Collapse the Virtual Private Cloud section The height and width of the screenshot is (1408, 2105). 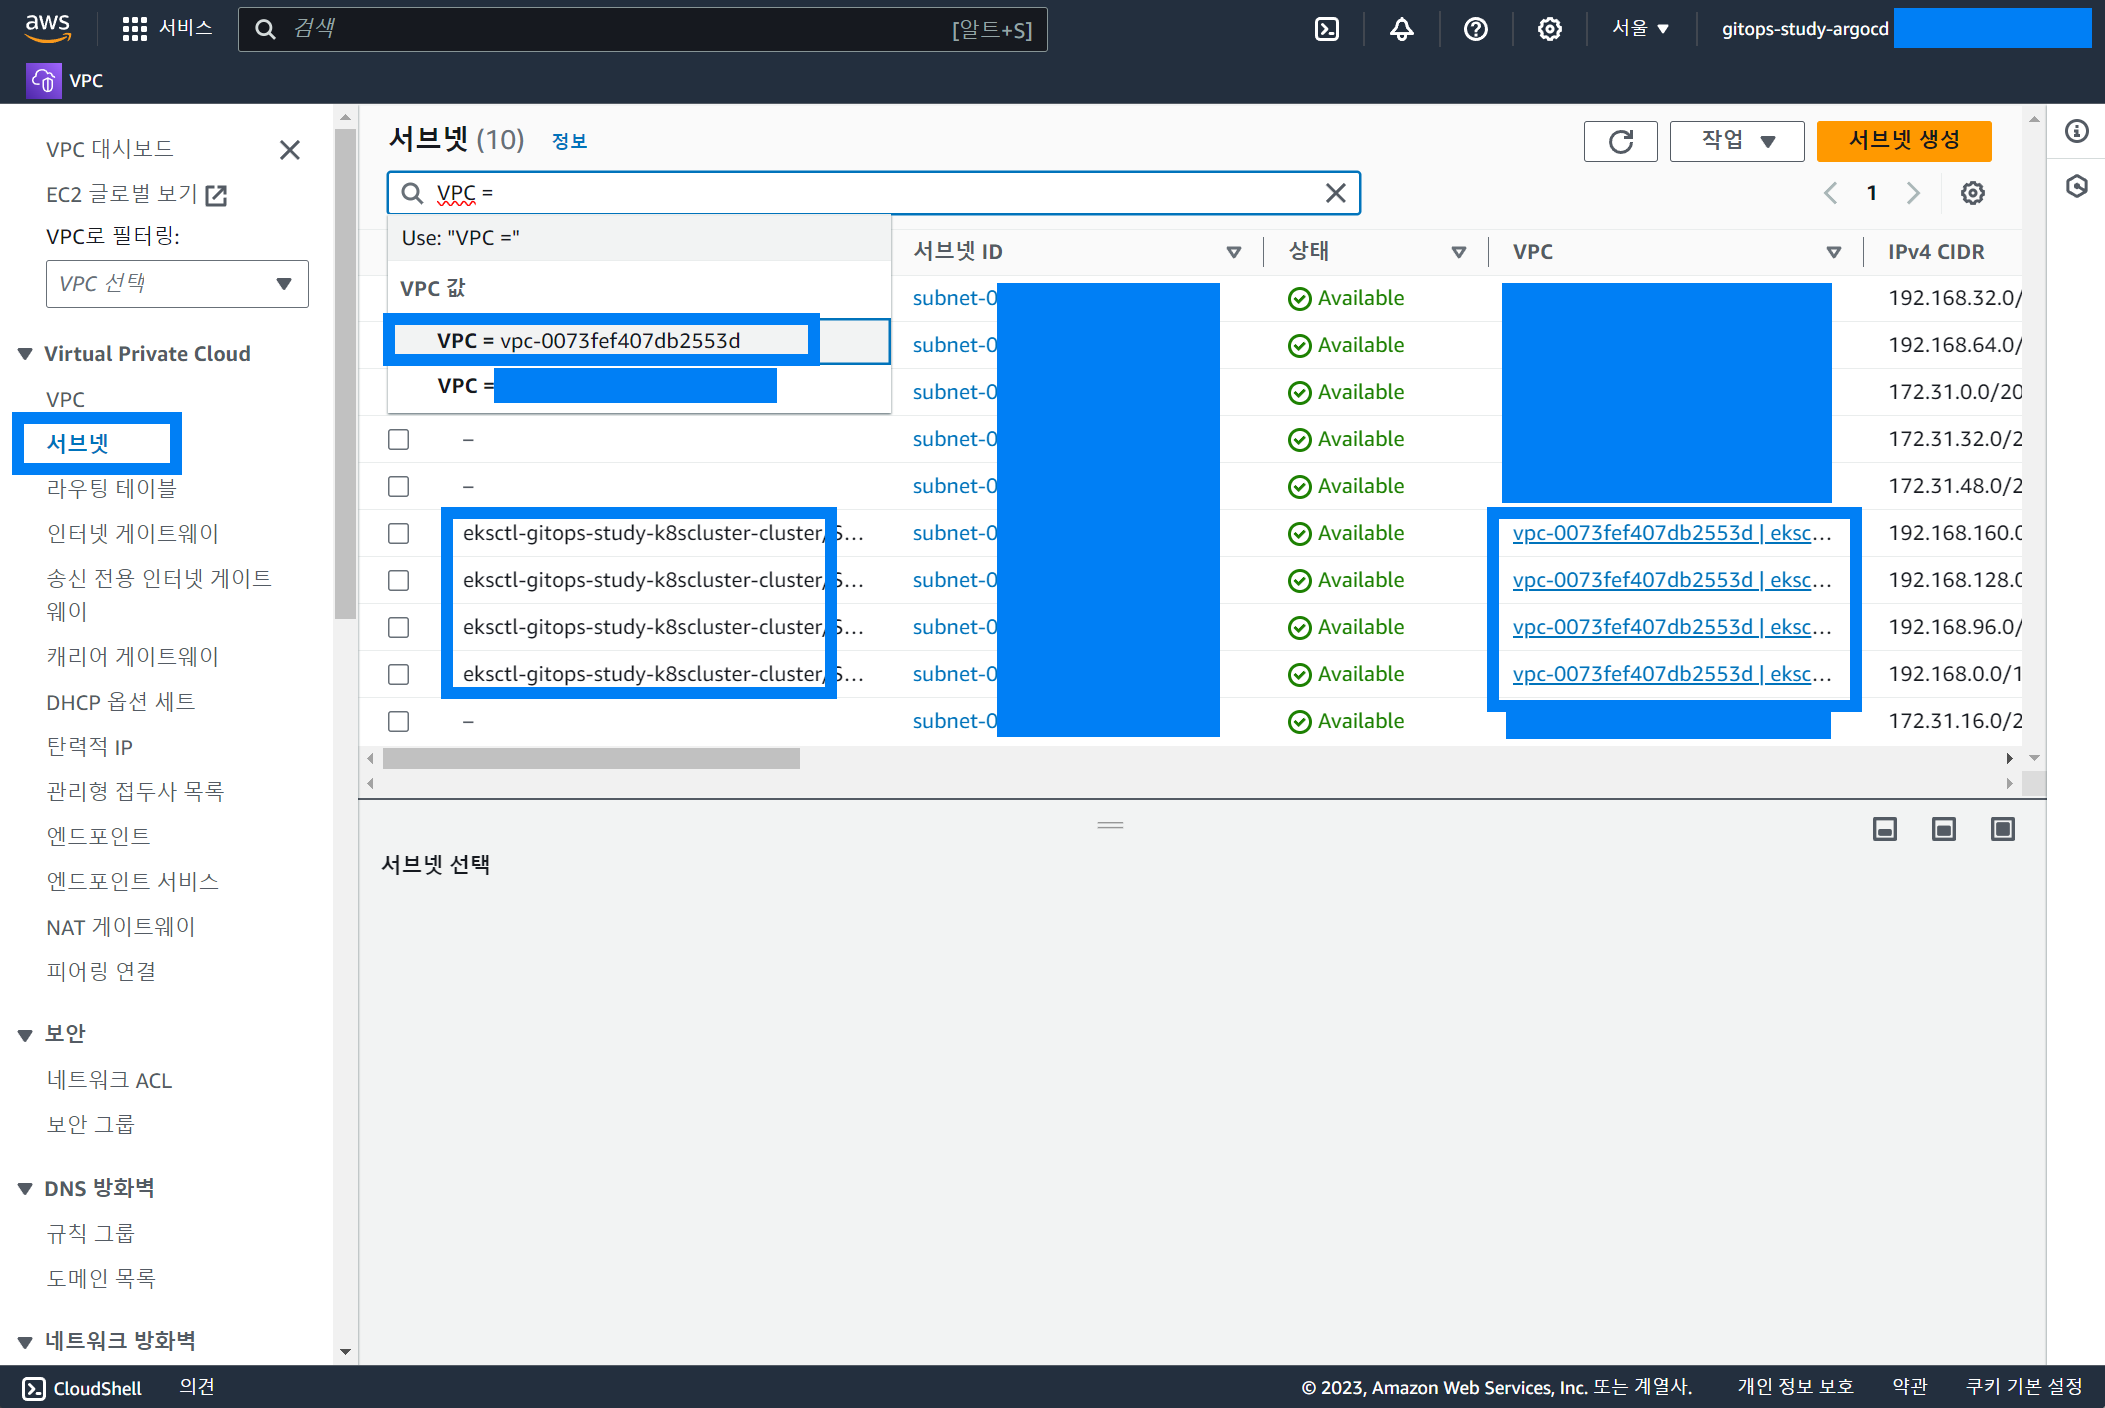[26, 354]
